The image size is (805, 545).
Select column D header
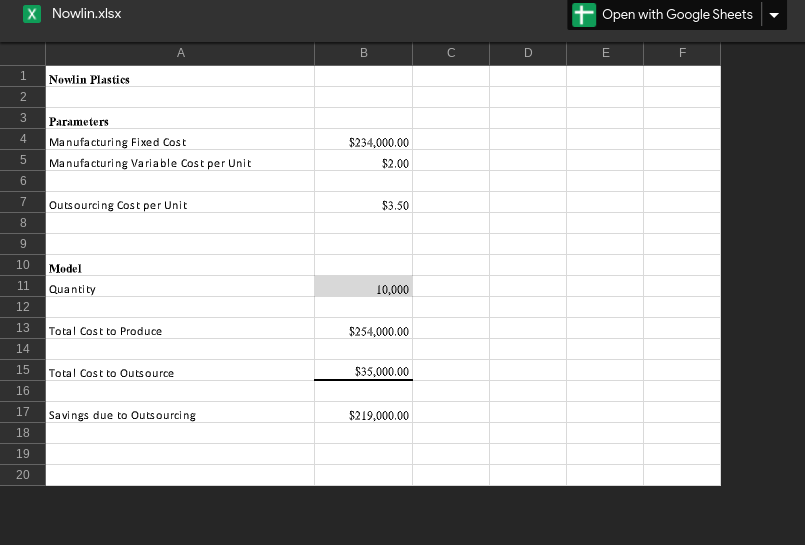[528, 53]
